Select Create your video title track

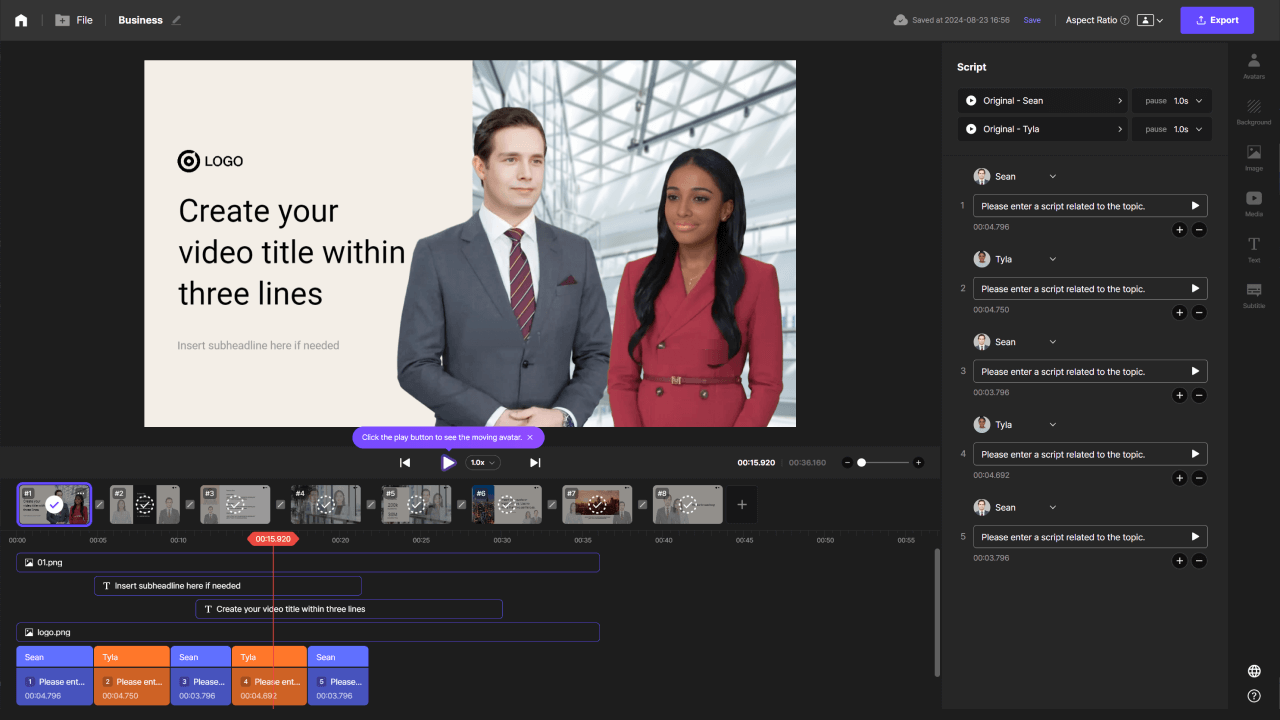(x=349, y=609)
